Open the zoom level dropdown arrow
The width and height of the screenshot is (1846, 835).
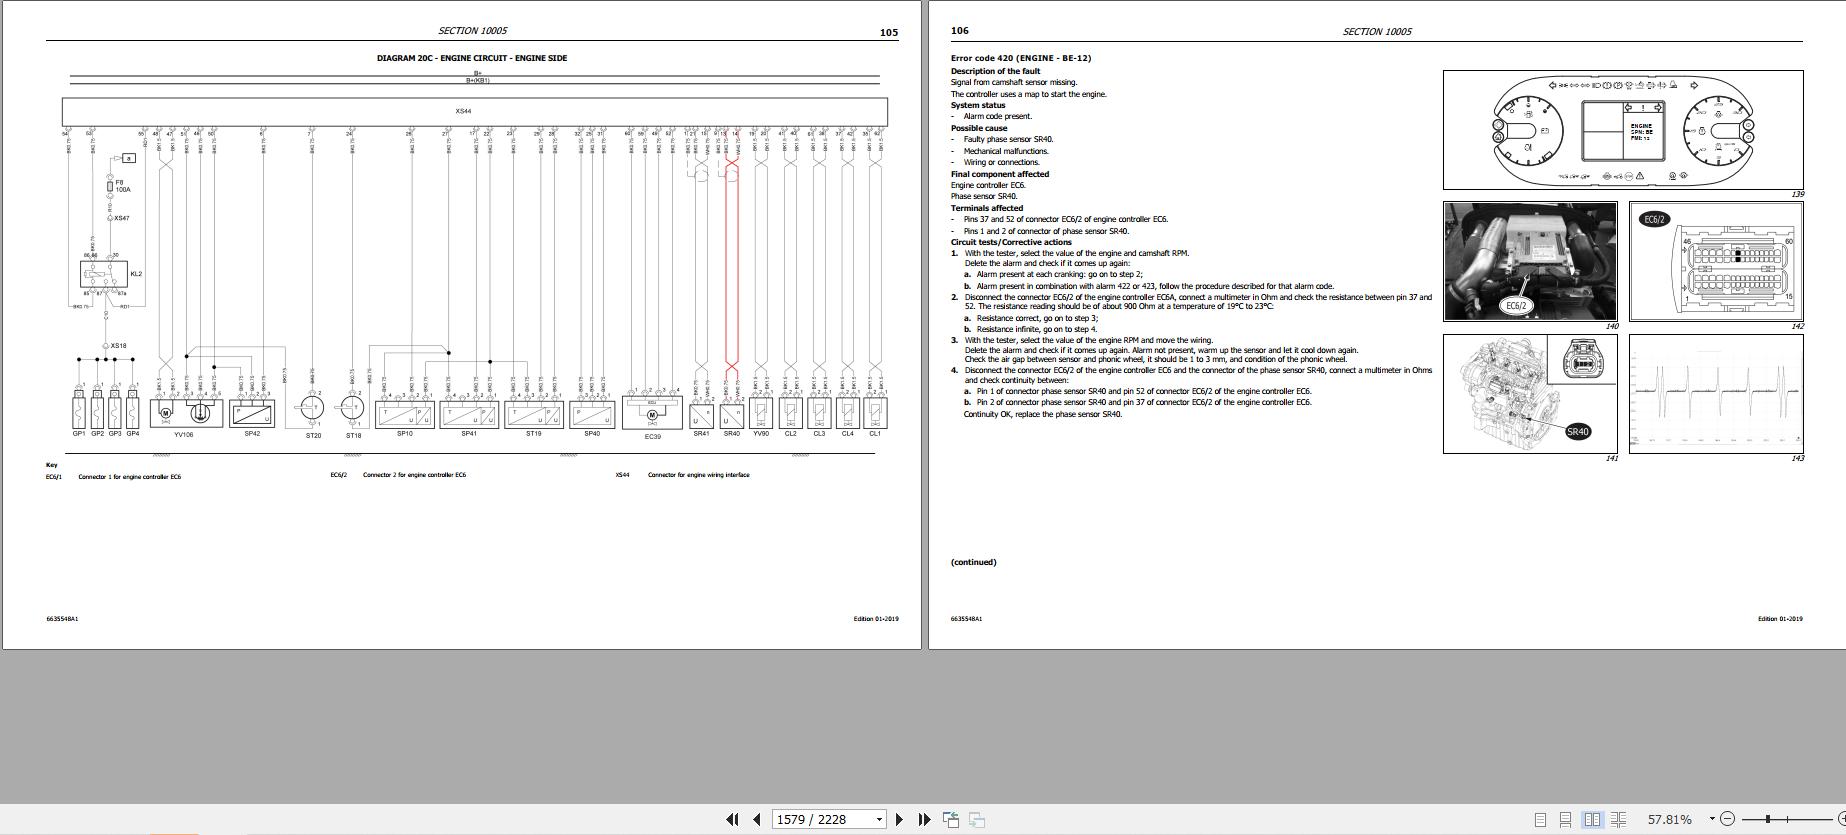[x=1712, y=819]
